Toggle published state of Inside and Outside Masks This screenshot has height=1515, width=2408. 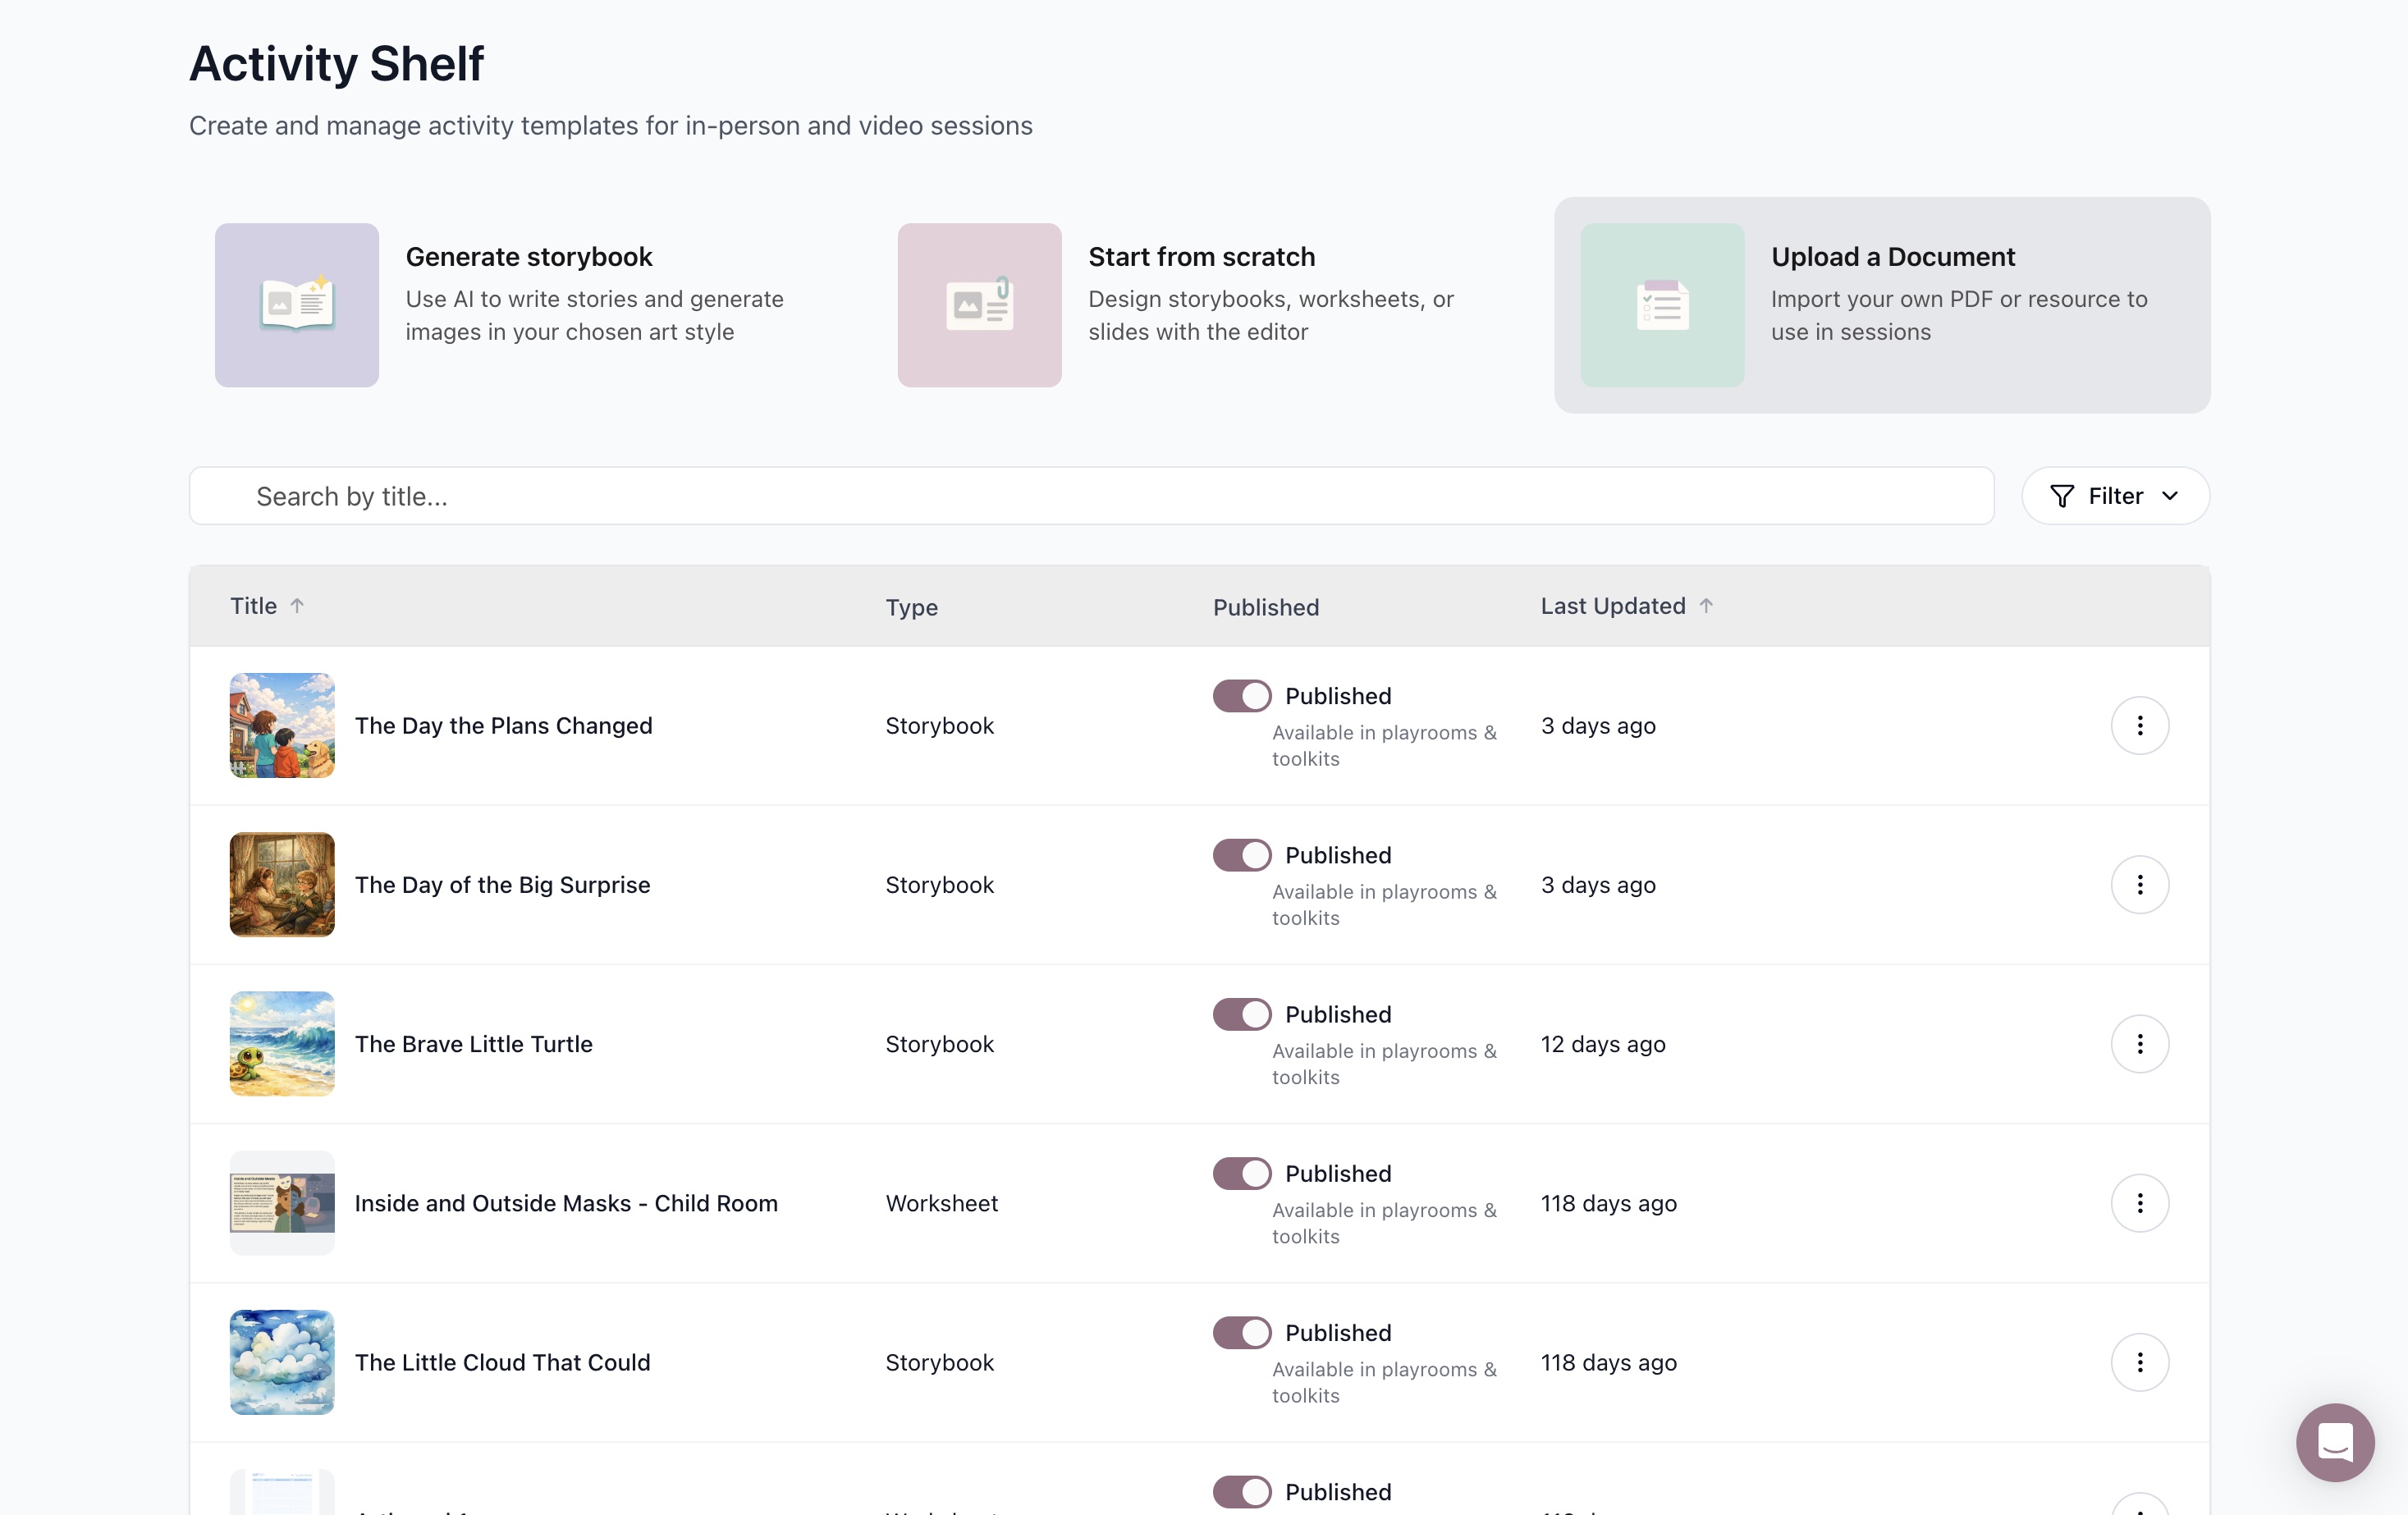point(1242,1173)
